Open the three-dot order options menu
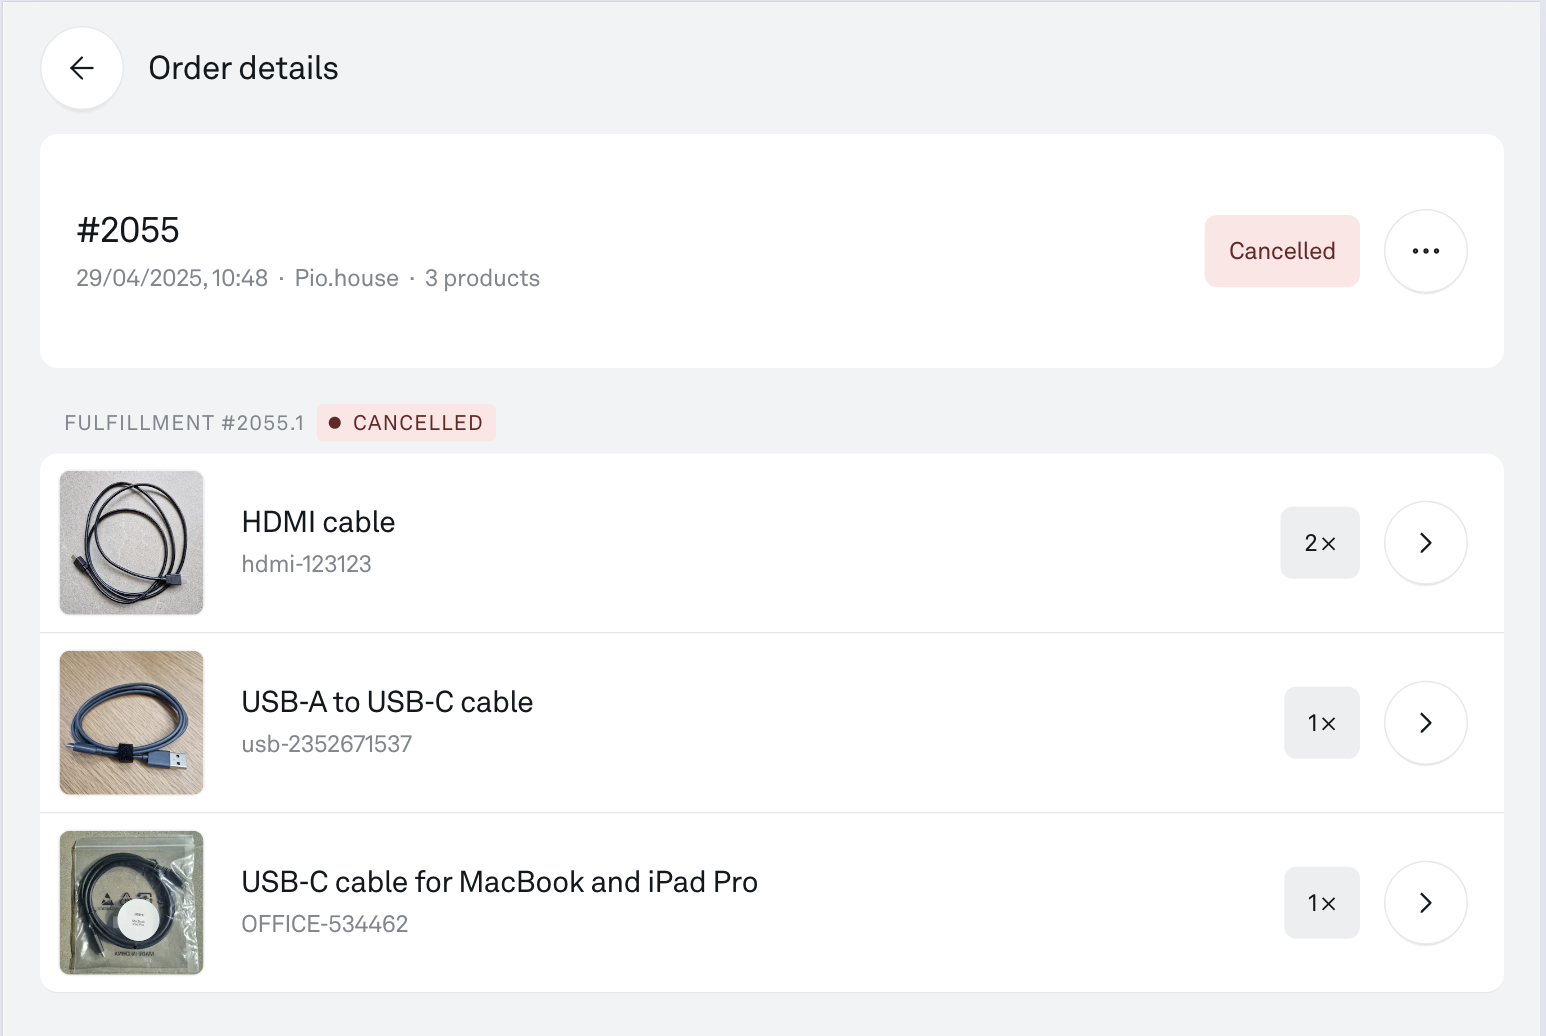 1425,251
